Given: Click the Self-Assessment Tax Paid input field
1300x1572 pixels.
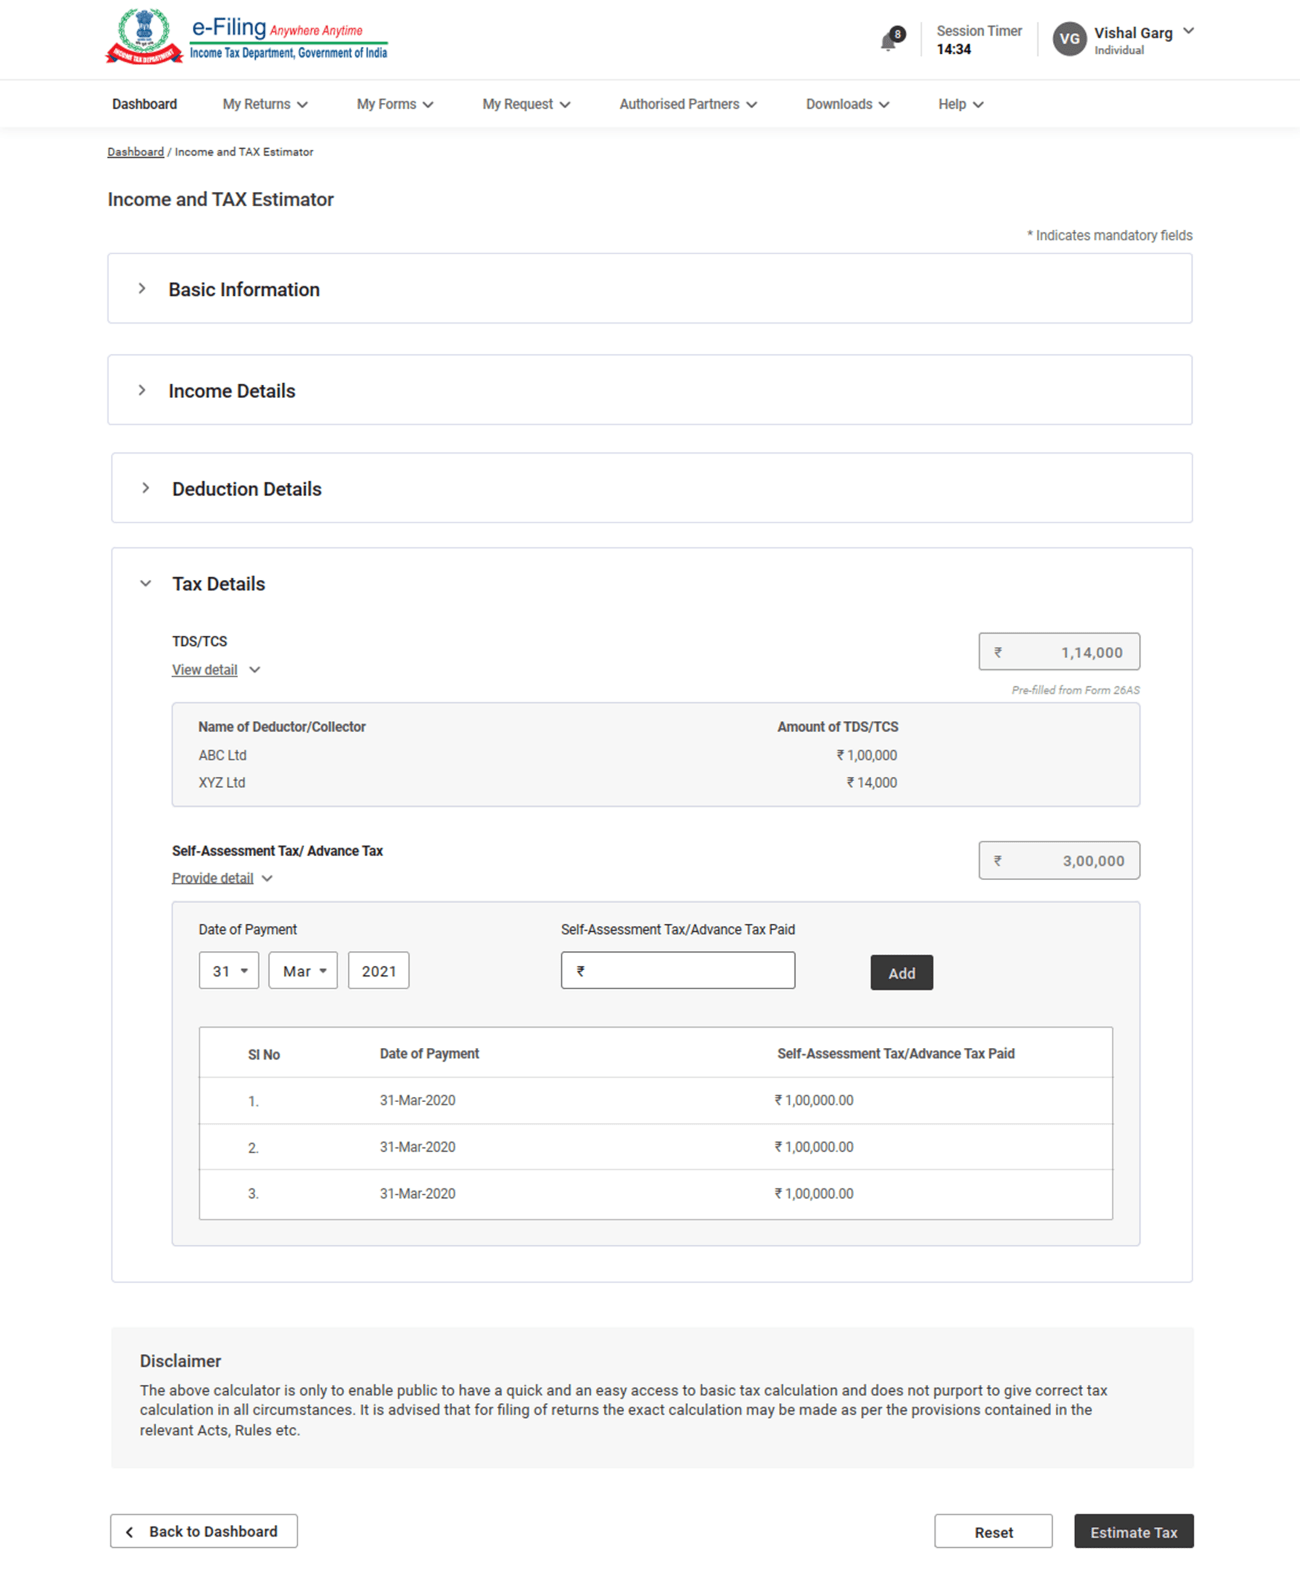Looking at the screenshot, I should coord(678,971).
